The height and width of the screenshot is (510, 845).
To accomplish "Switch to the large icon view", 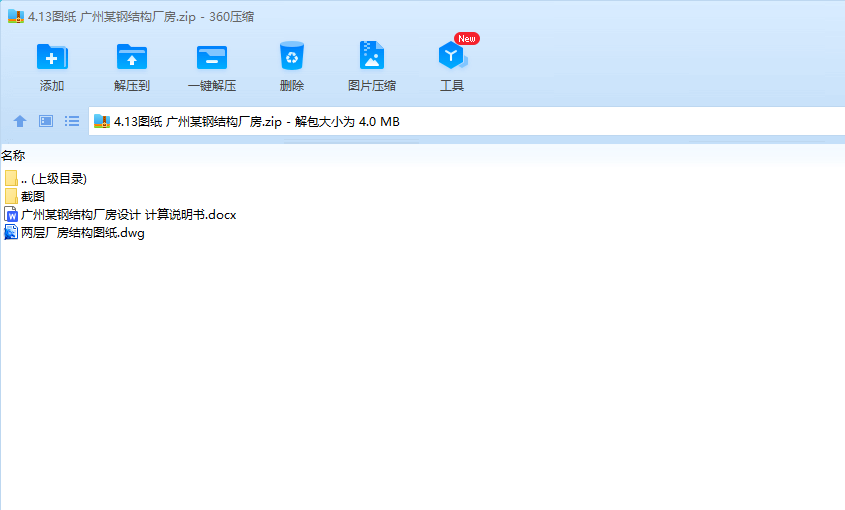I will pyautogui.click(x=46, y=121).
